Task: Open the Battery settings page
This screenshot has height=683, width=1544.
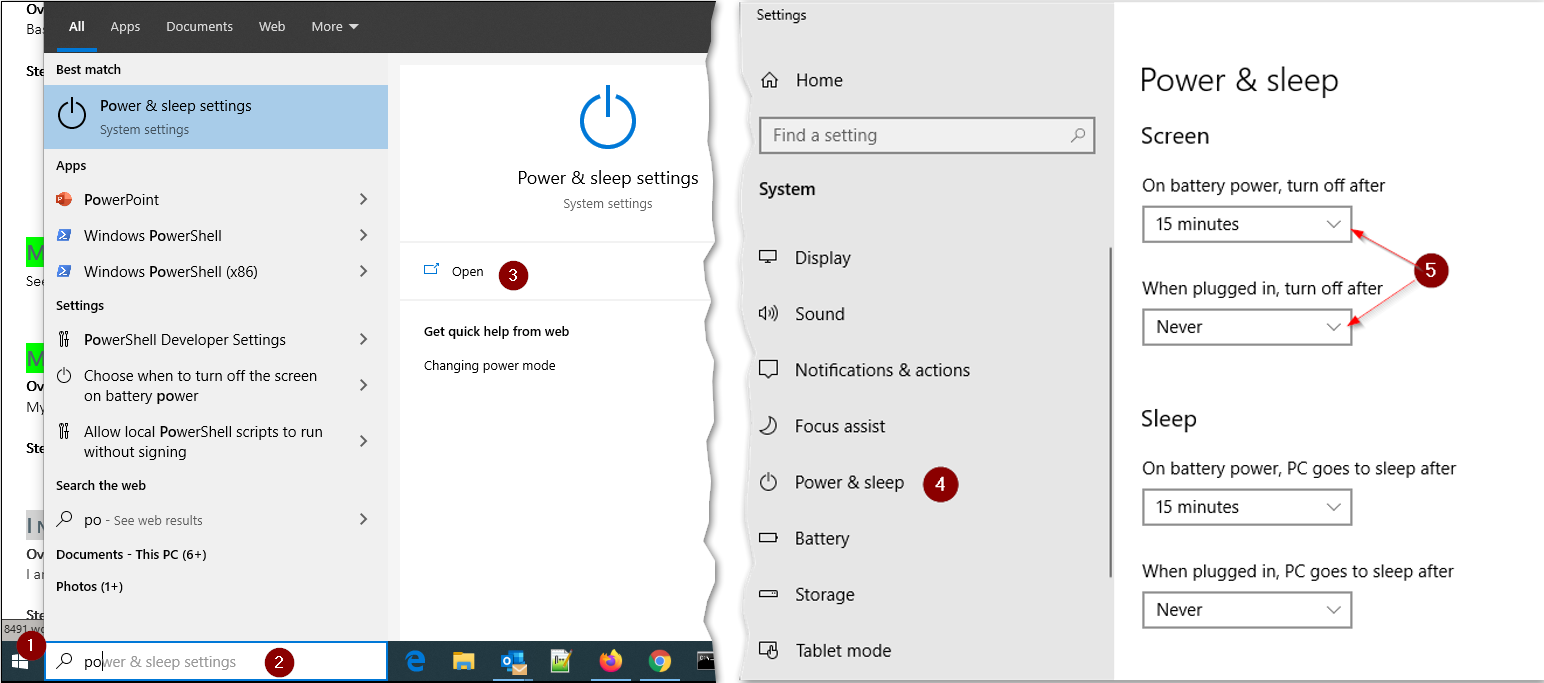Action: coord(821,538)
